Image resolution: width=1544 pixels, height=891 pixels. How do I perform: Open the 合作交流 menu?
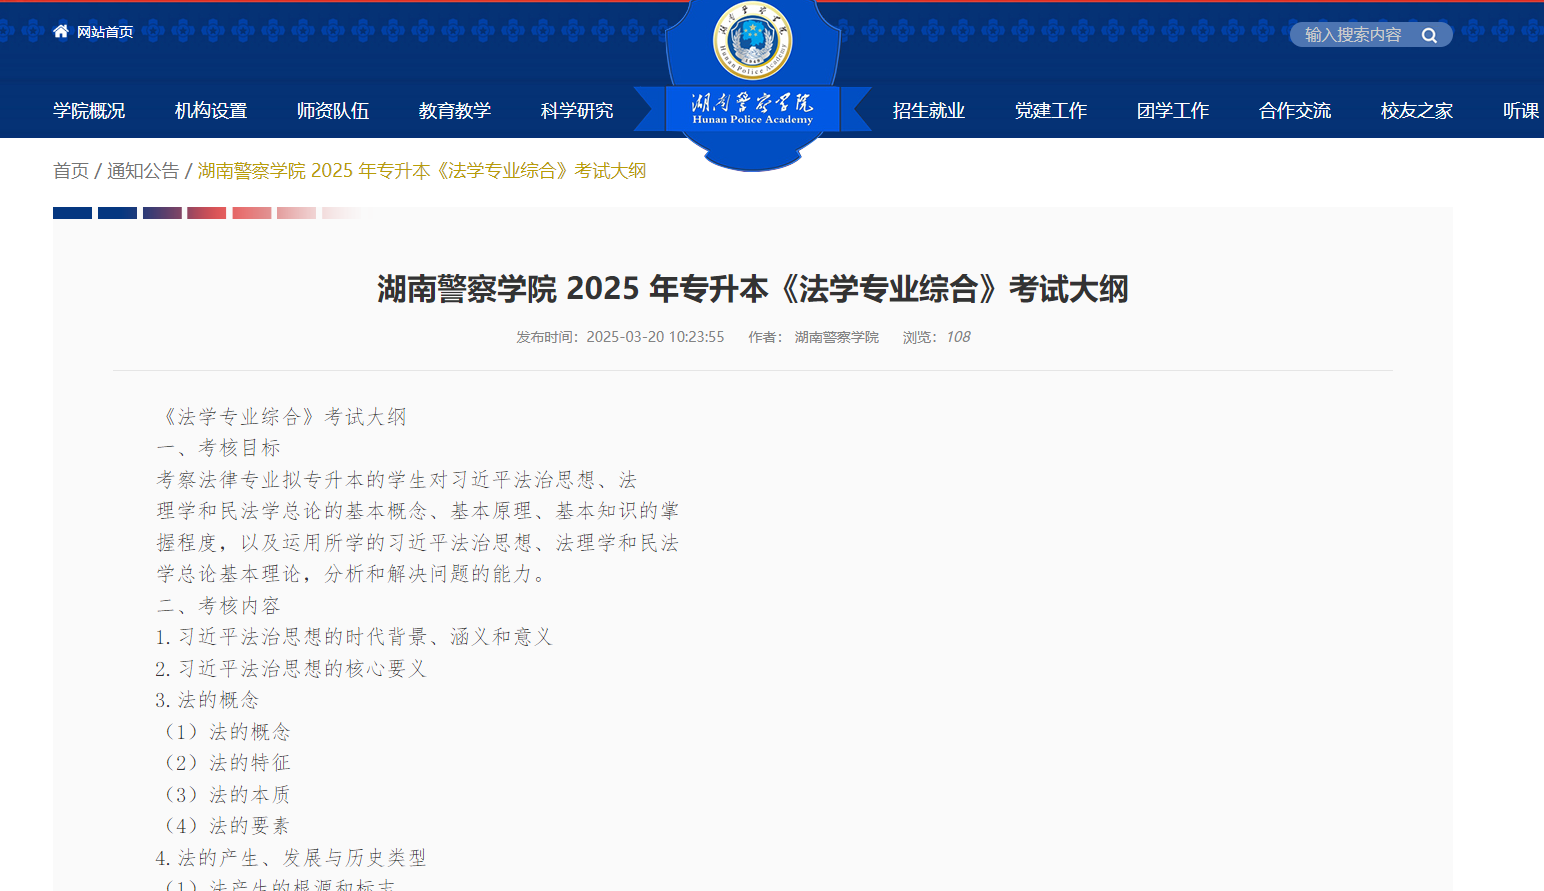(x=1295, y=111)
